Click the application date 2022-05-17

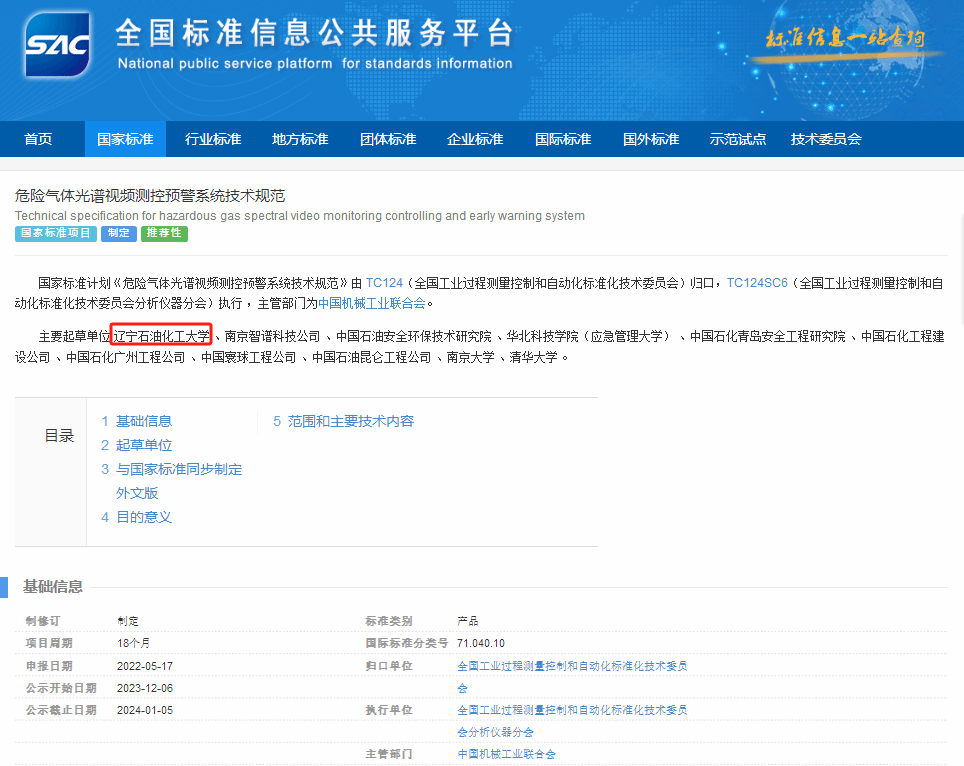145,666
